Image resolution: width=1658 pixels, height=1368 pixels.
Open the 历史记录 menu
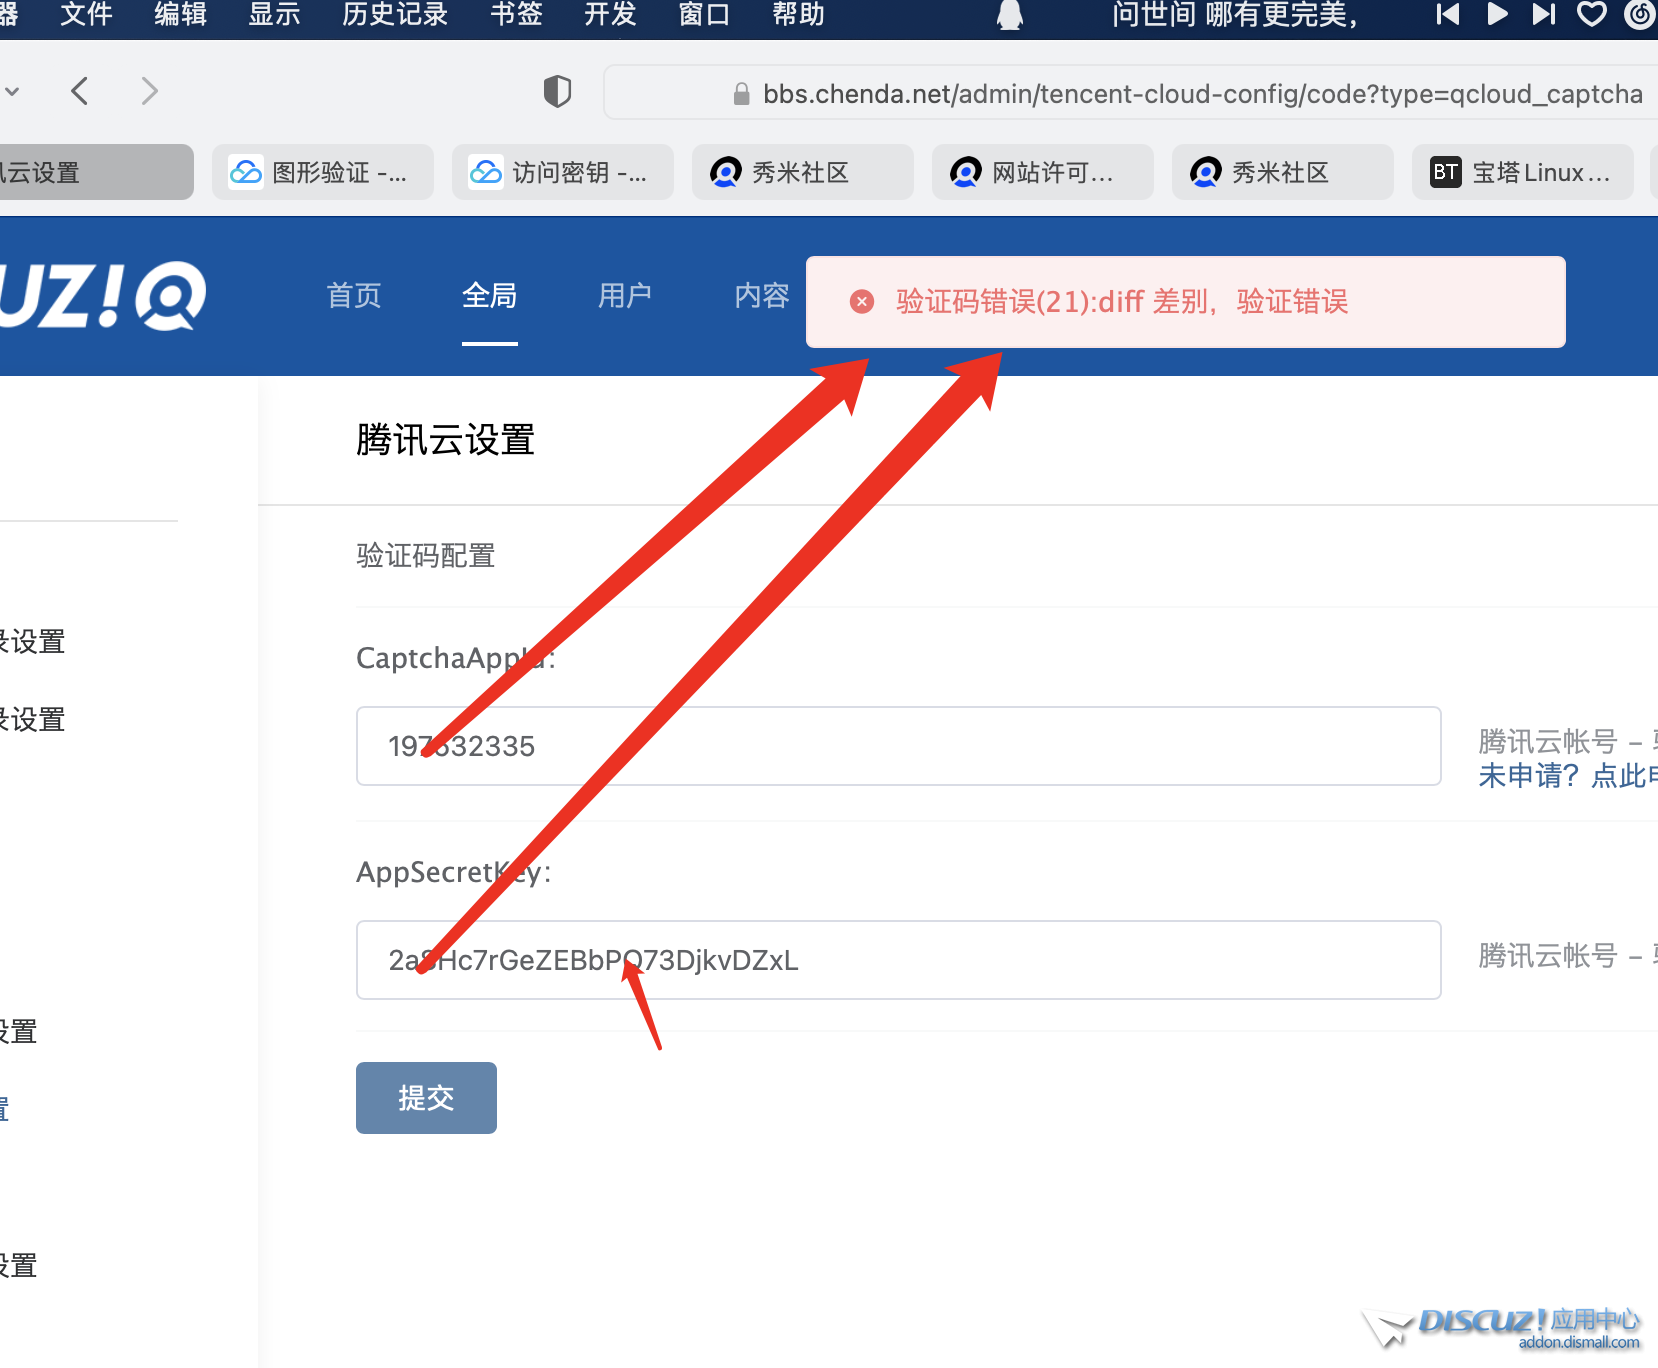(x=395, y=14)
